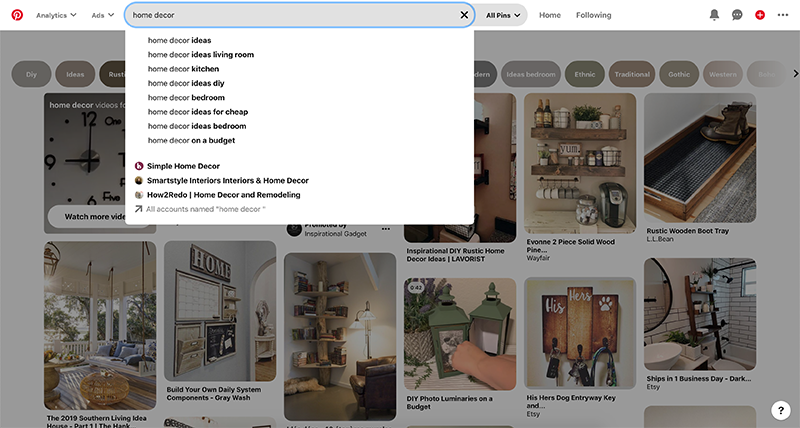Image resolution: width=800 pixels, height=428 pixels.
Task: Open the messages chat bubble icon
Action: coord(737,15)
